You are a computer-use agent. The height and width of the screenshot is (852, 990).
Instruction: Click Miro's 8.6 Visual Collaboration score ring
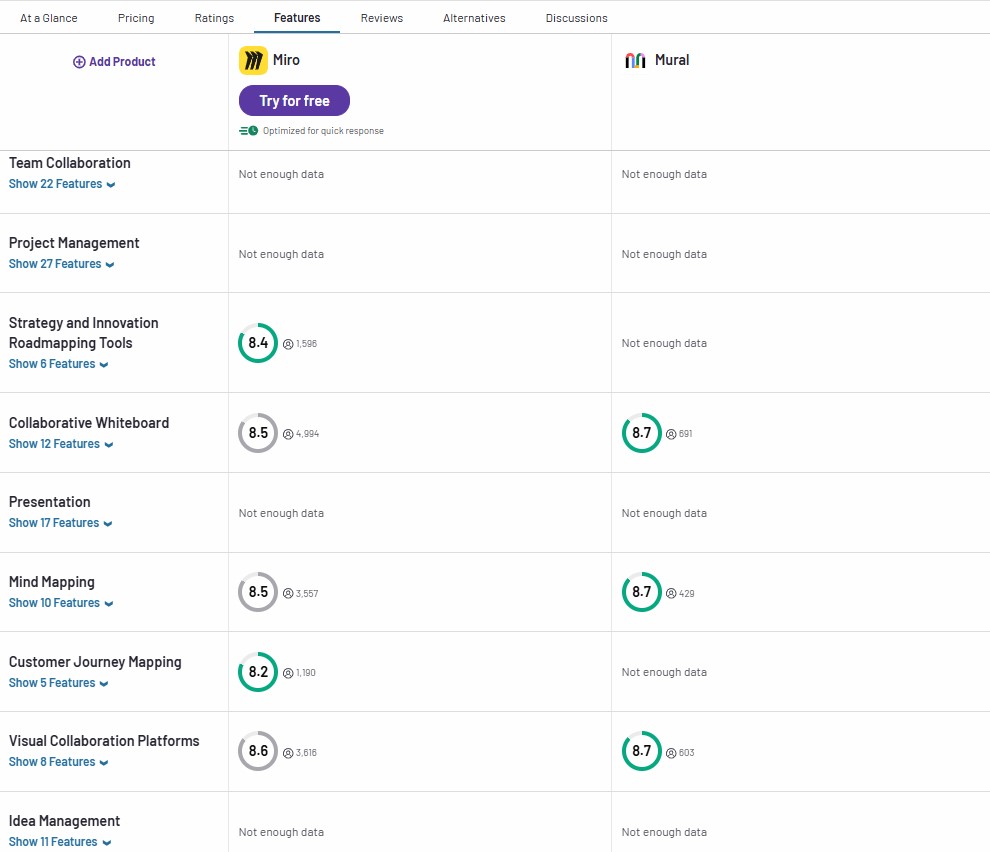pos(258,751)
